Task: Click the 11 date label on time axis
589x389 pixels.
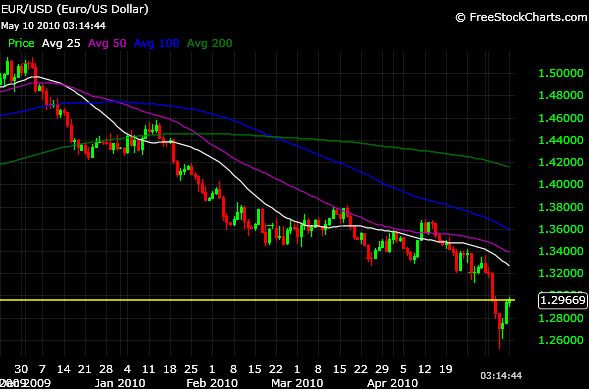Action: tap(148, 369)
